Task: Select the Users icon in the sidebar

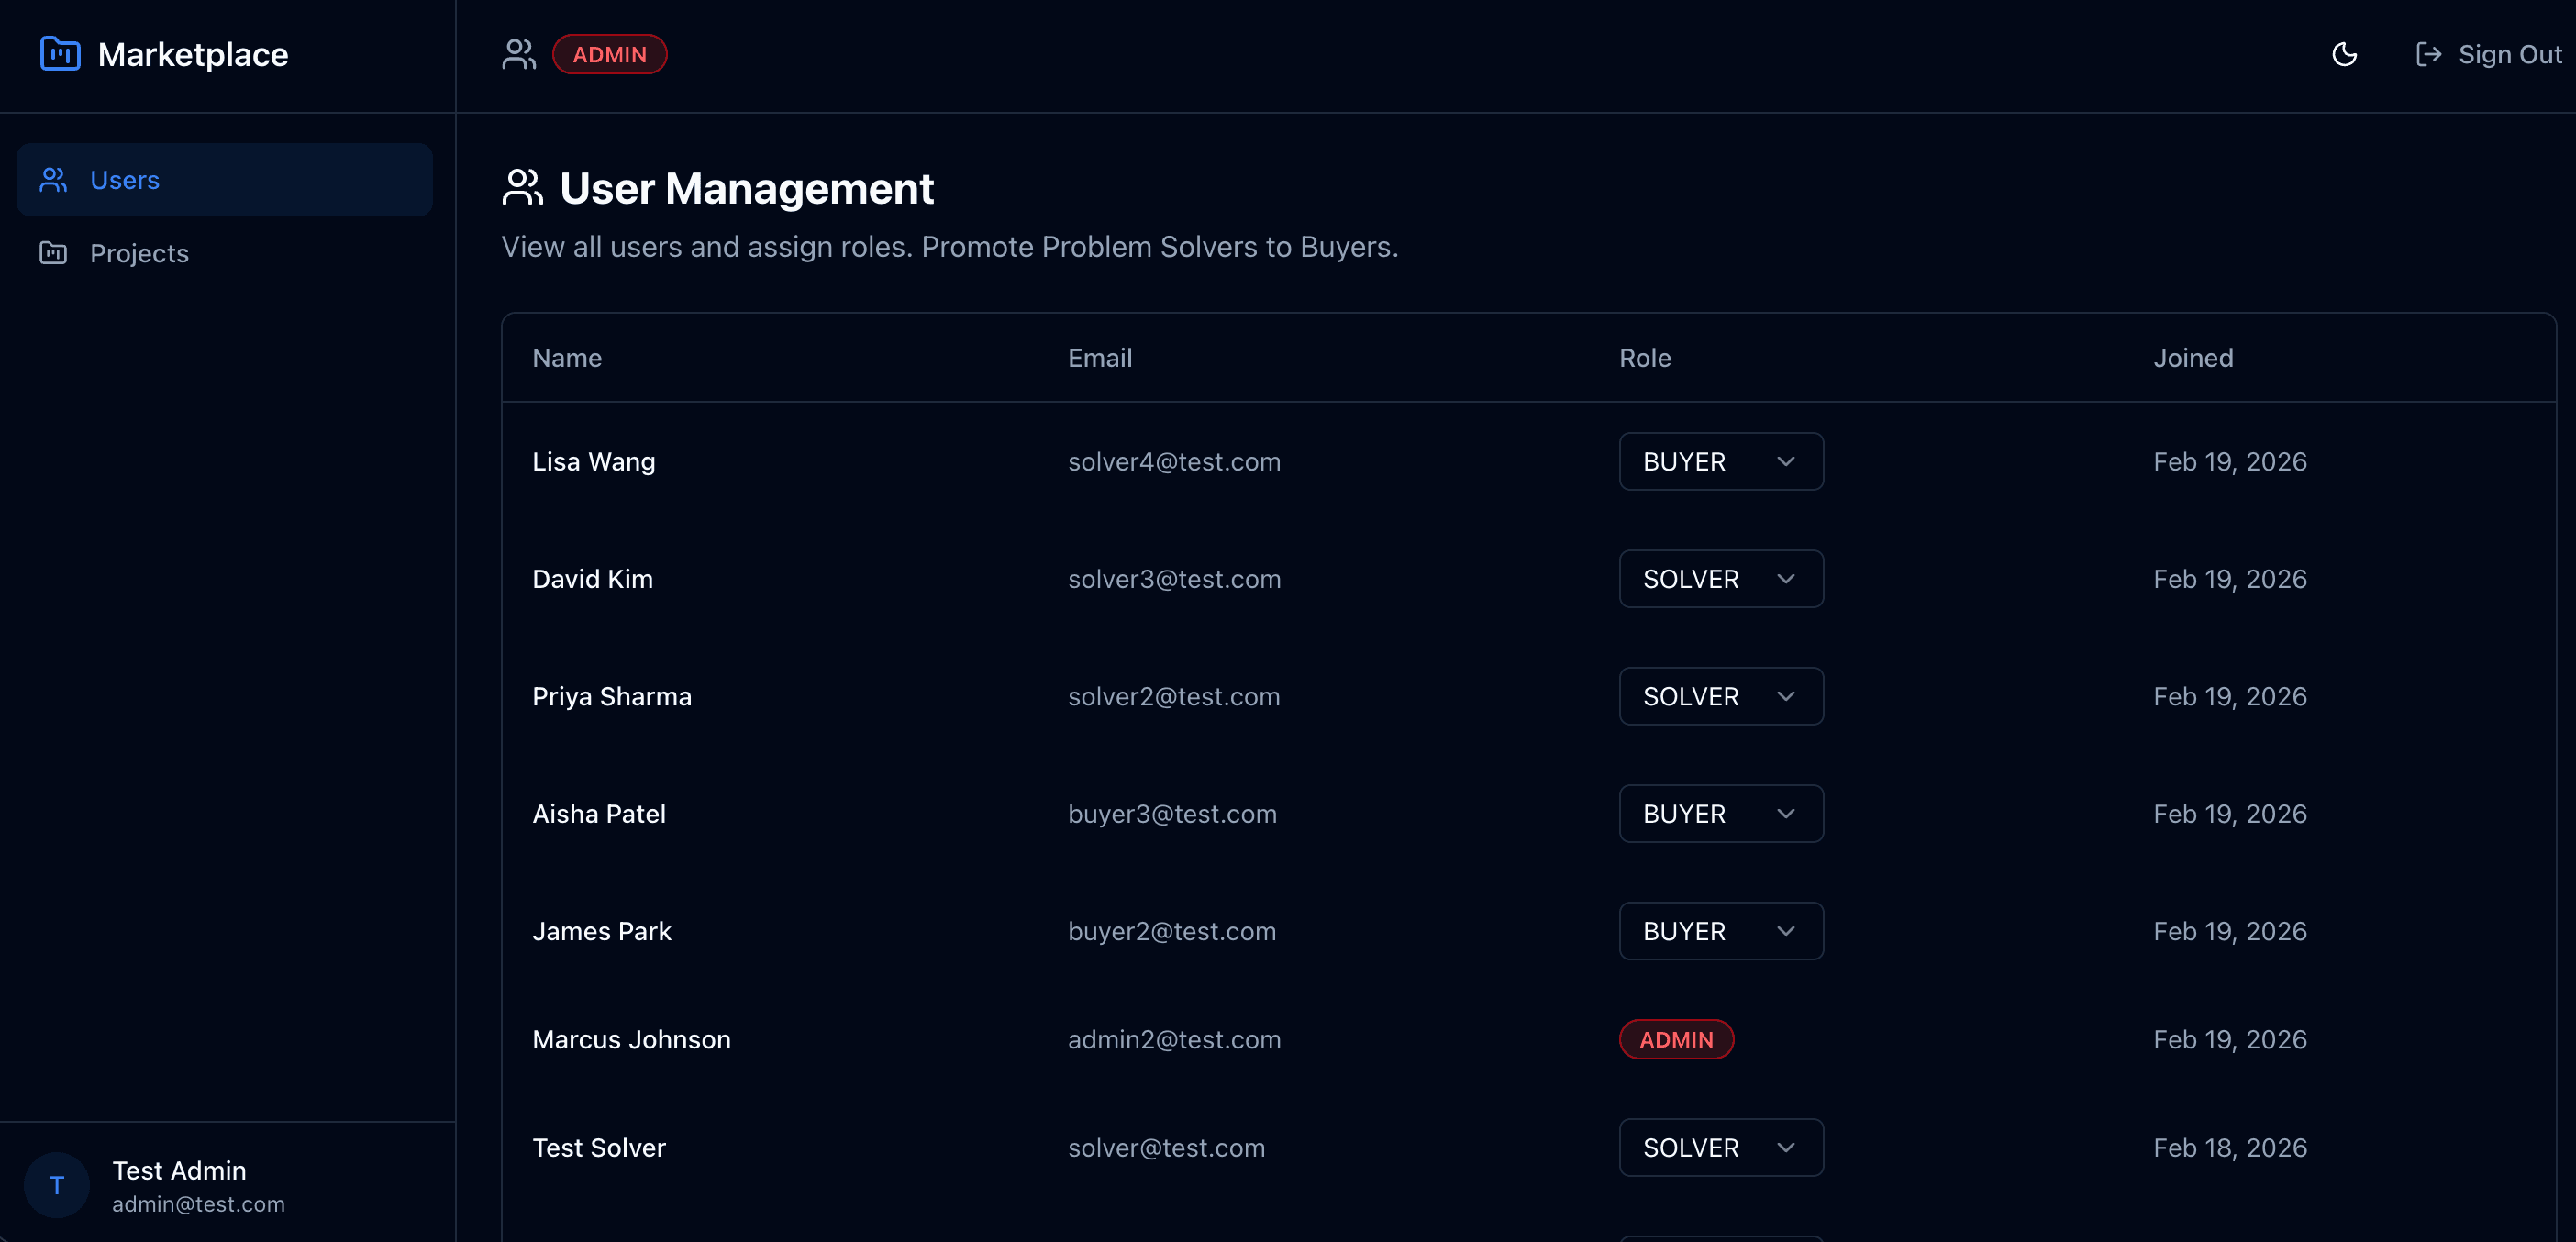Action: pos(53,179)
